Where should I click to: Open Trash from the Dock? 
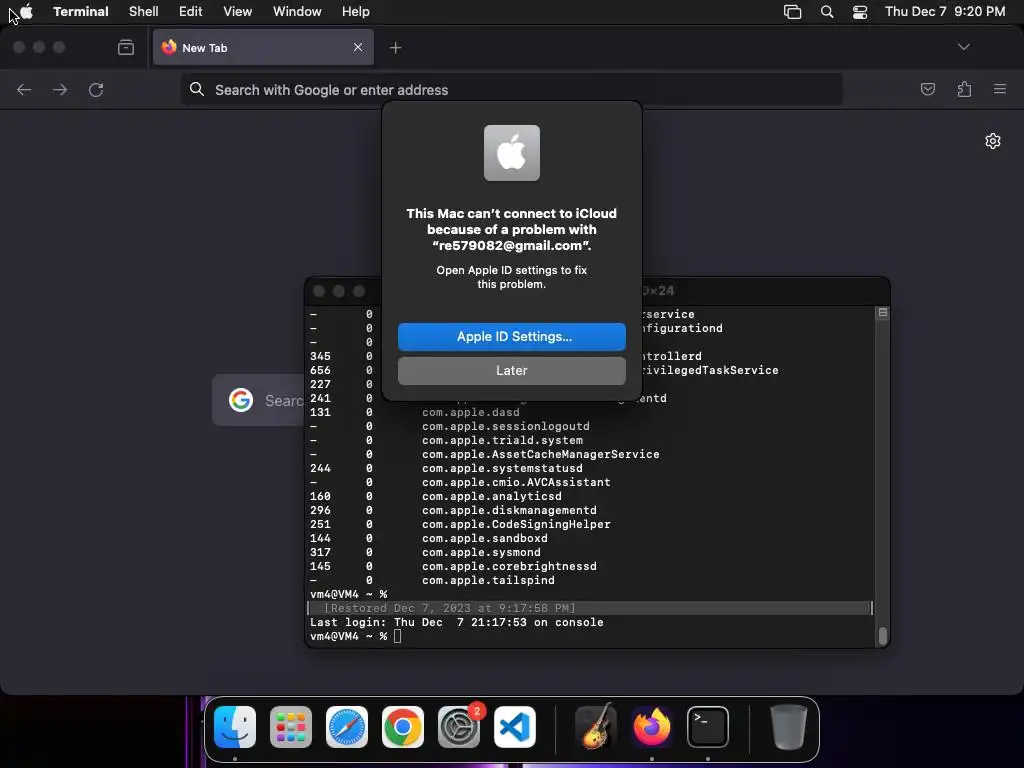coord(788,727)
